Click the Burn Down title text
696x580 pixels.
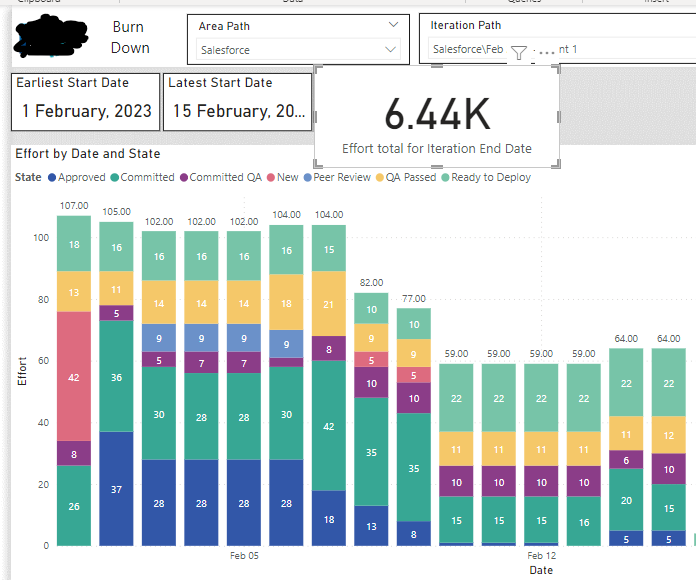click(x=129, y=37)
